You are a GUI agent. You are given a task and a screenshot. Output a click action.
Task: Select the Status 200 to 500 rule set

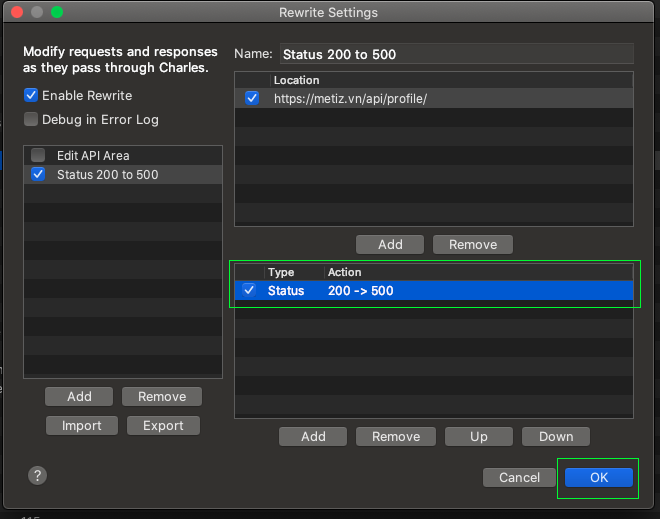[x=123, y=174]
